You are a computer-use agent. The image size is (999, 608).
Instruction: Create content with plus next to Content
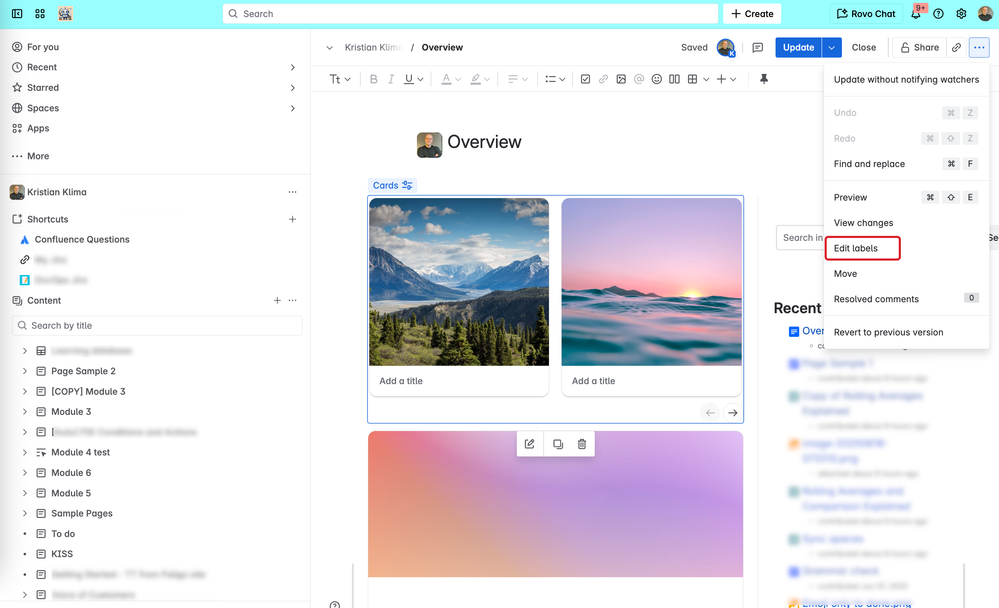click(x=277, y=300)
